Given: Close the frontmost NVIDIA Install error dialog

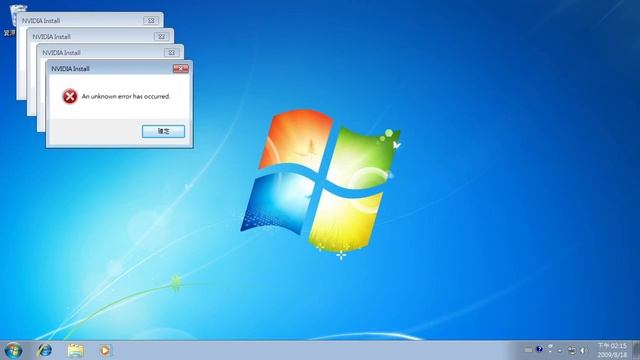Looking at the screenshot, I should pos(180,69).
